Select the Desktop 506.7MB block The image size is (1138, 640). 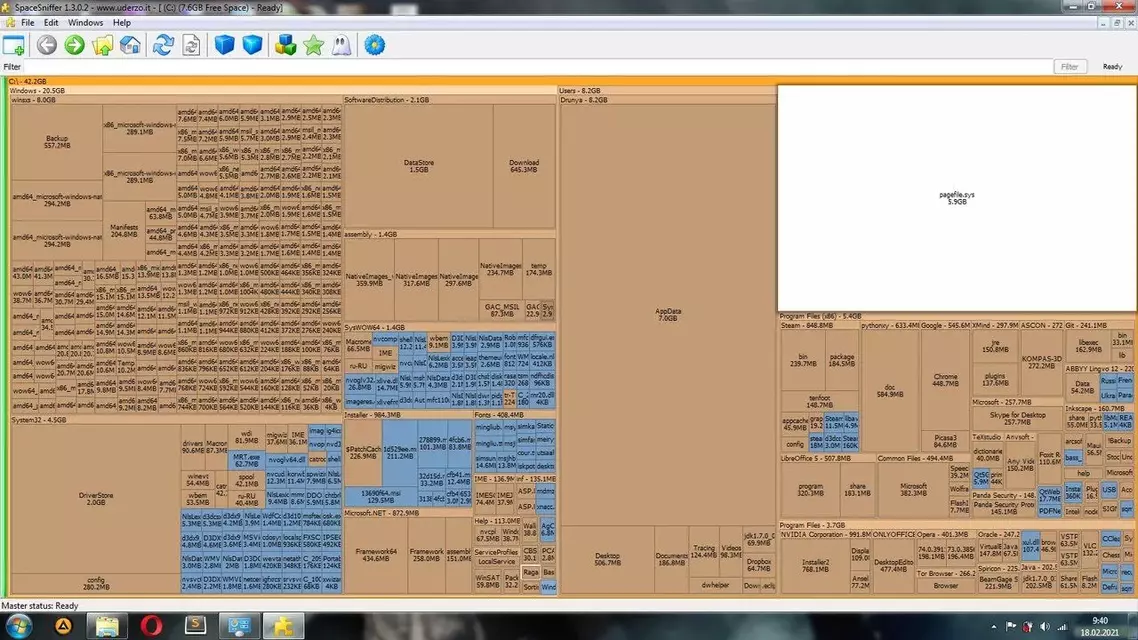pyautogui.click(x=607, y=559)
